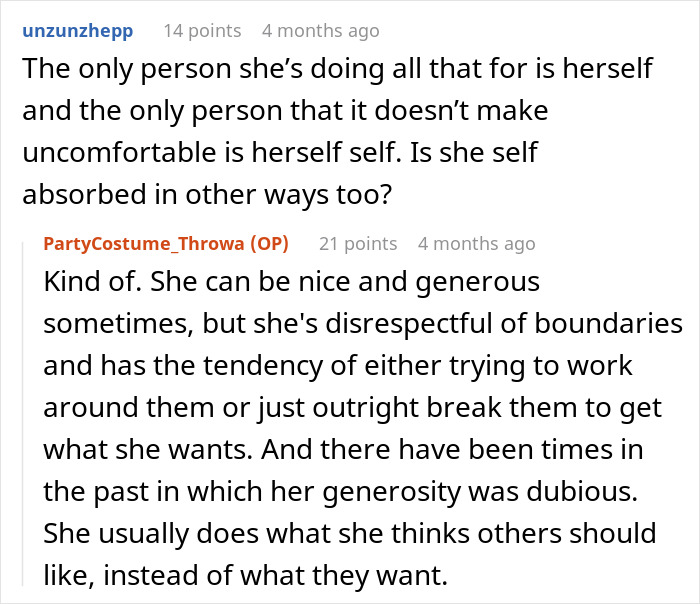Click the line 'uncomfortable is herself self. Is she self'

280,153
